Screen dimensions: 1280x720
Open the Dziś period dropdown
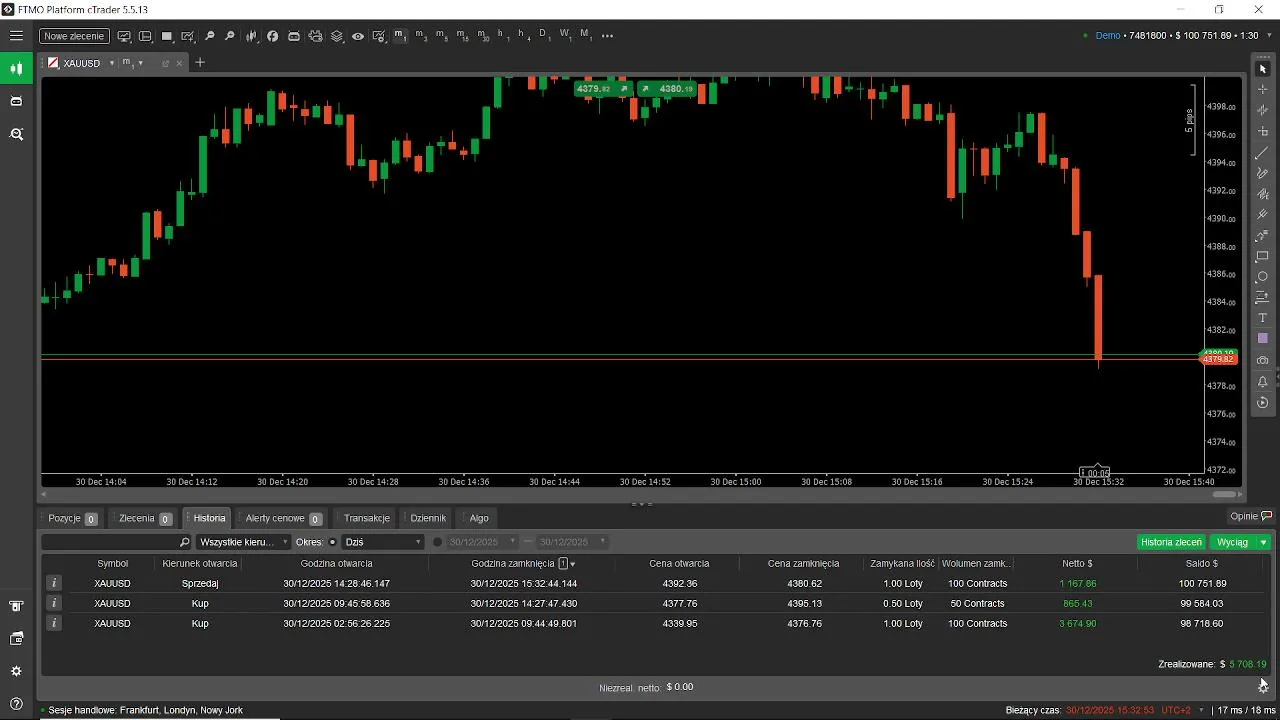[x=383, y=542]
